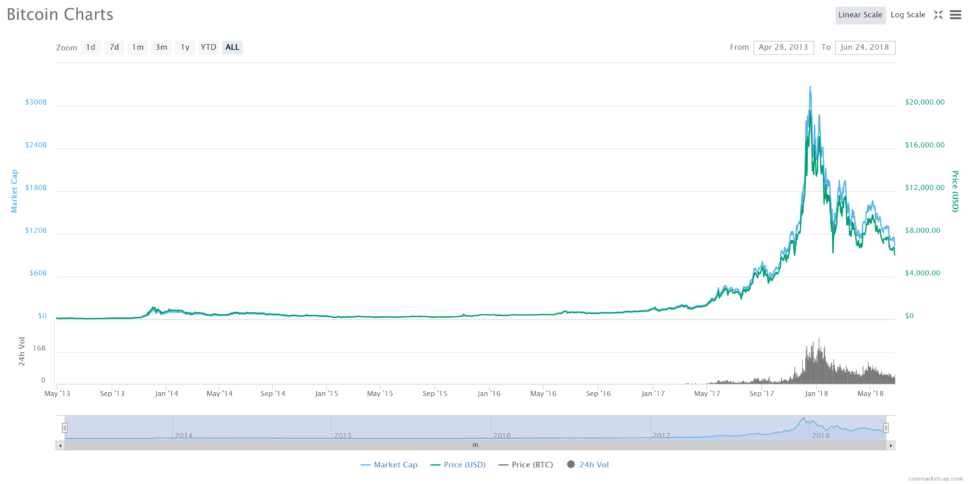This screenshot has height=484, width=980.
Task: Select the YTD zoom option
Action: 208,47
